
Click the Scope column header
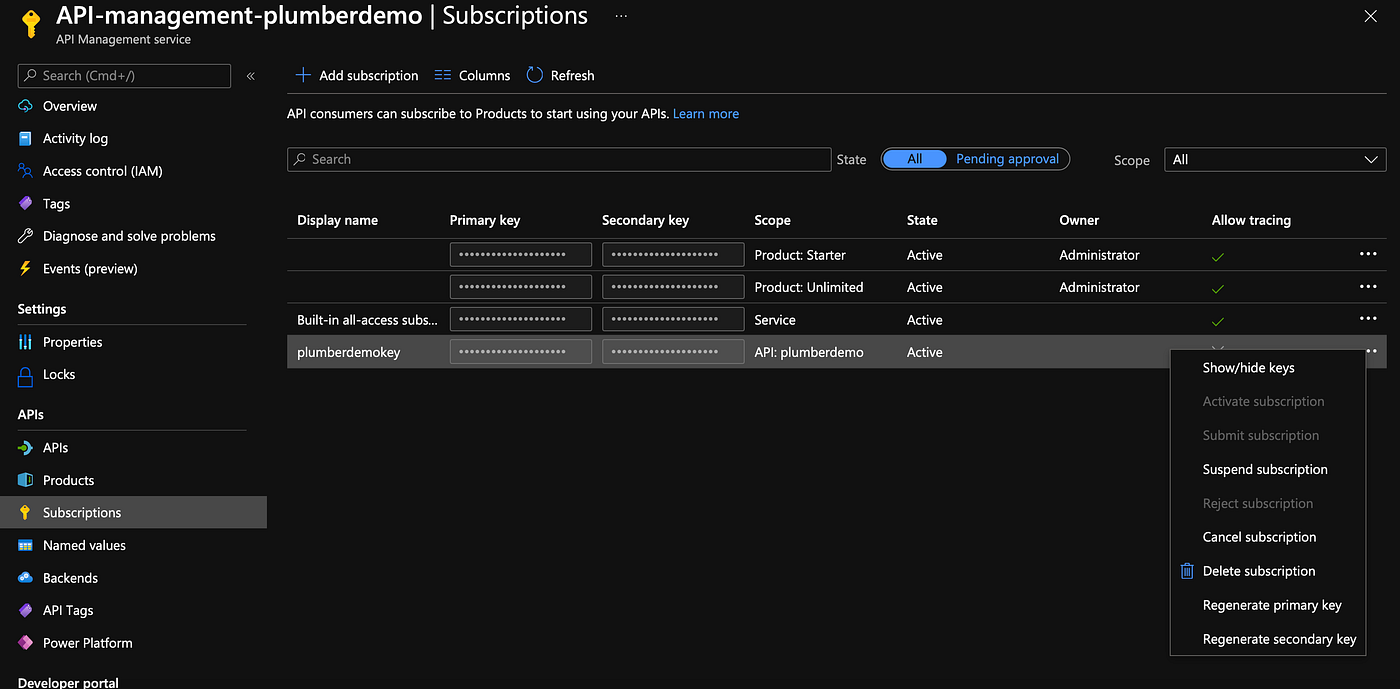(772, 220)
